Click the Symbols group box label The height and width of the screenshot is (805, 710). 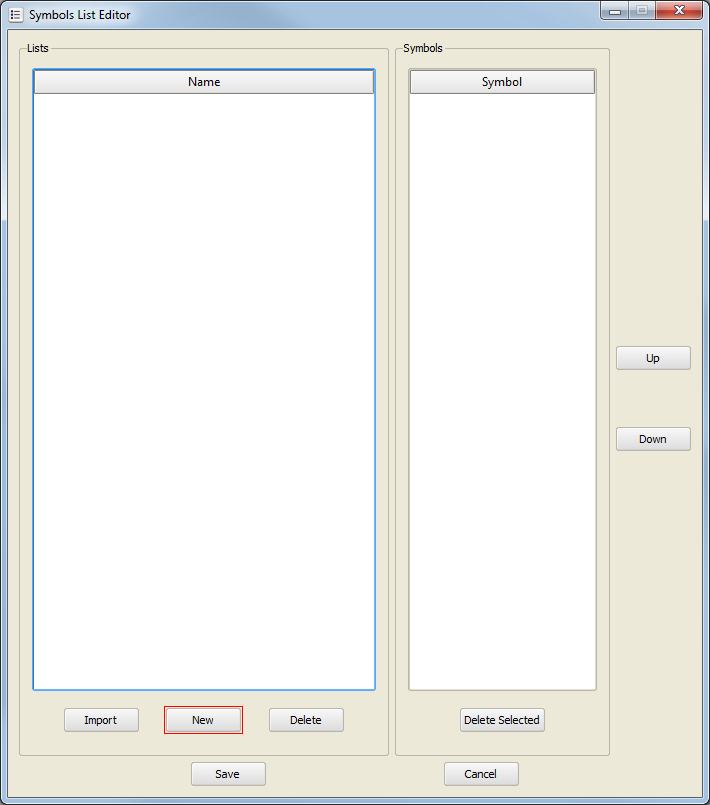click(423, 48)
